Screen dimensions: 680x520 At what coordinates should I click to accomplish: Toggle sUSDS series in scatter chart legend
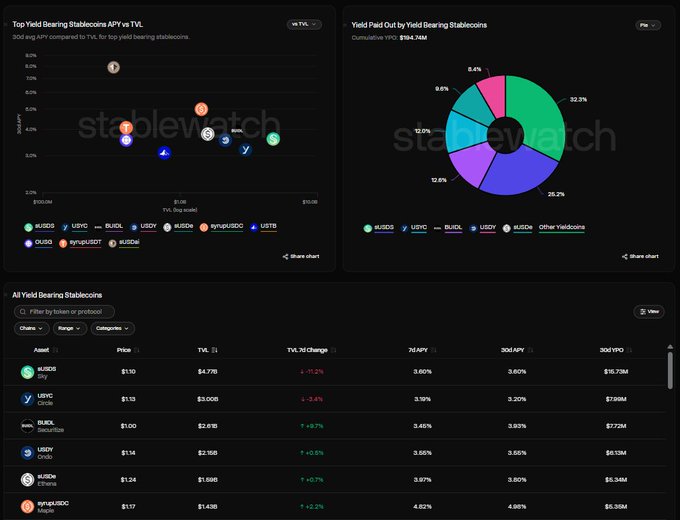pyautogui.click(x=39, y=227)
